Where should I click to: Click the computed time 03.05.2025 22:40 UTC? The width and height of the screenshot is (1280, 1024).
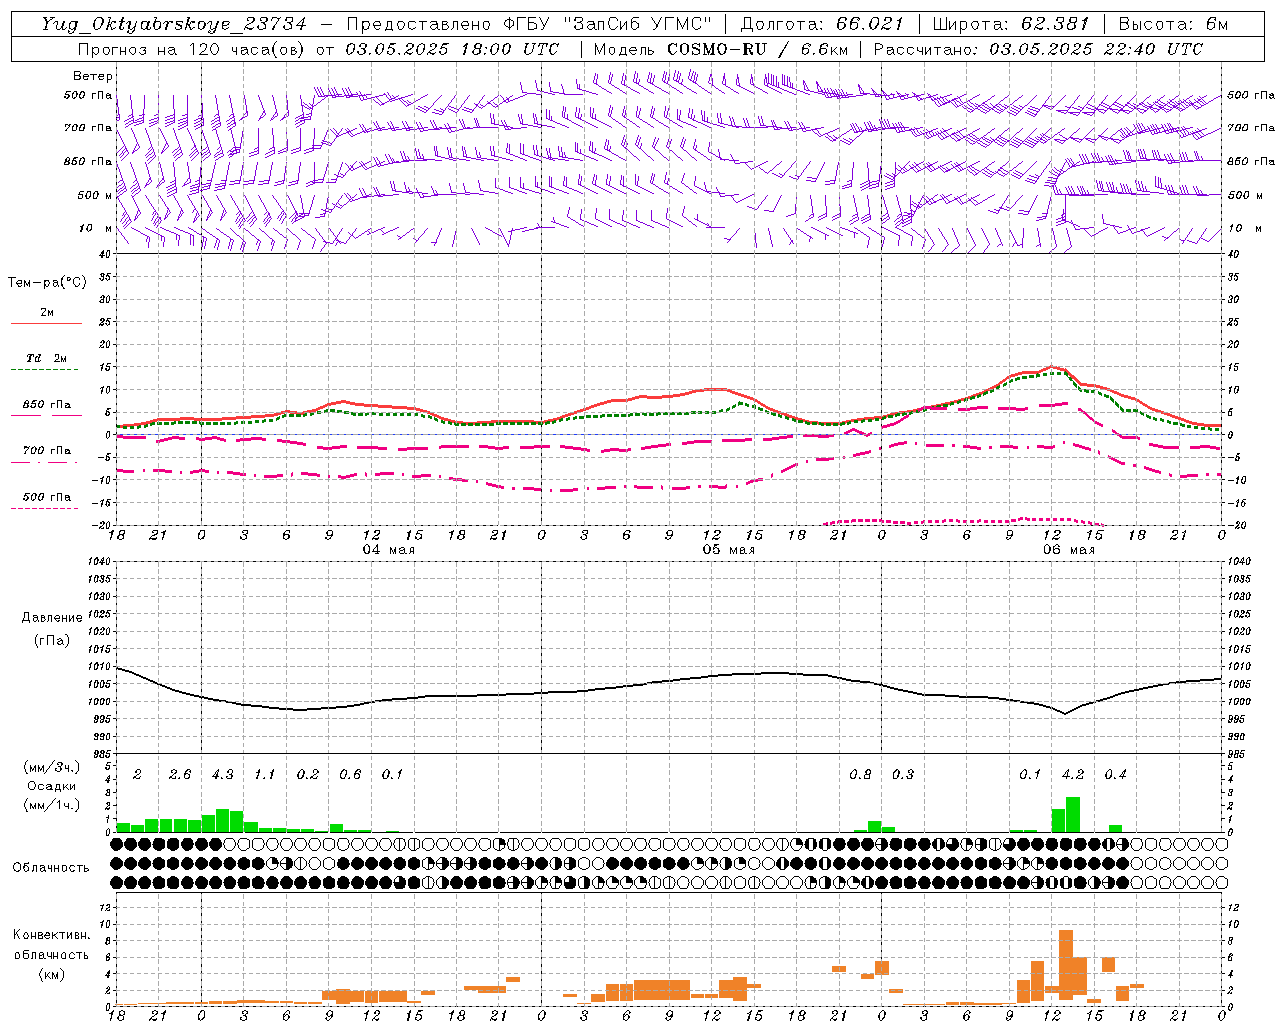(x=1096, y=49)
